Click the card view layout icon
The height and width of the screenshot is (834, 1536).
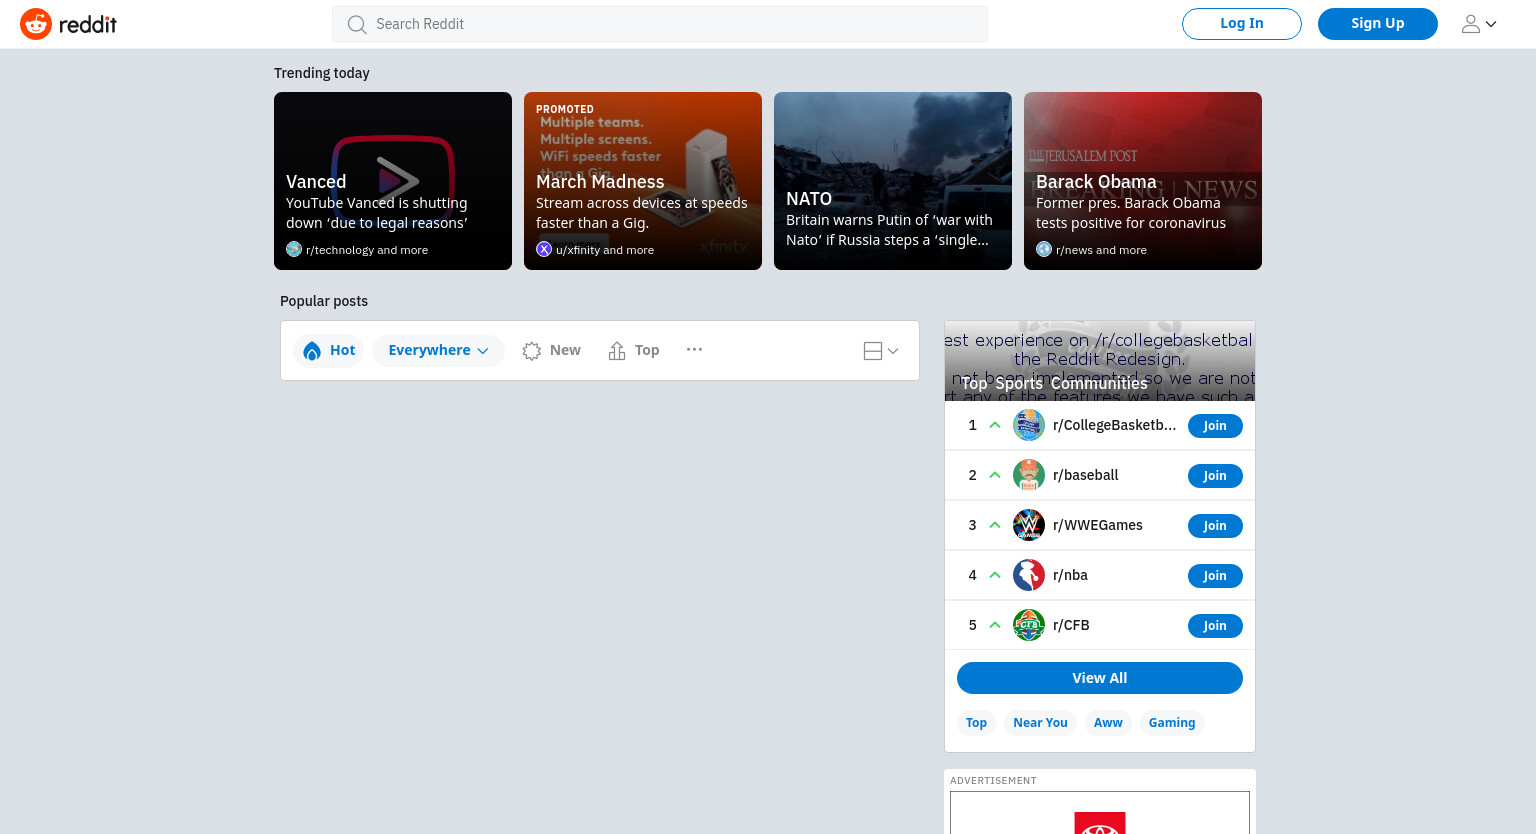[x=873, y=351]
